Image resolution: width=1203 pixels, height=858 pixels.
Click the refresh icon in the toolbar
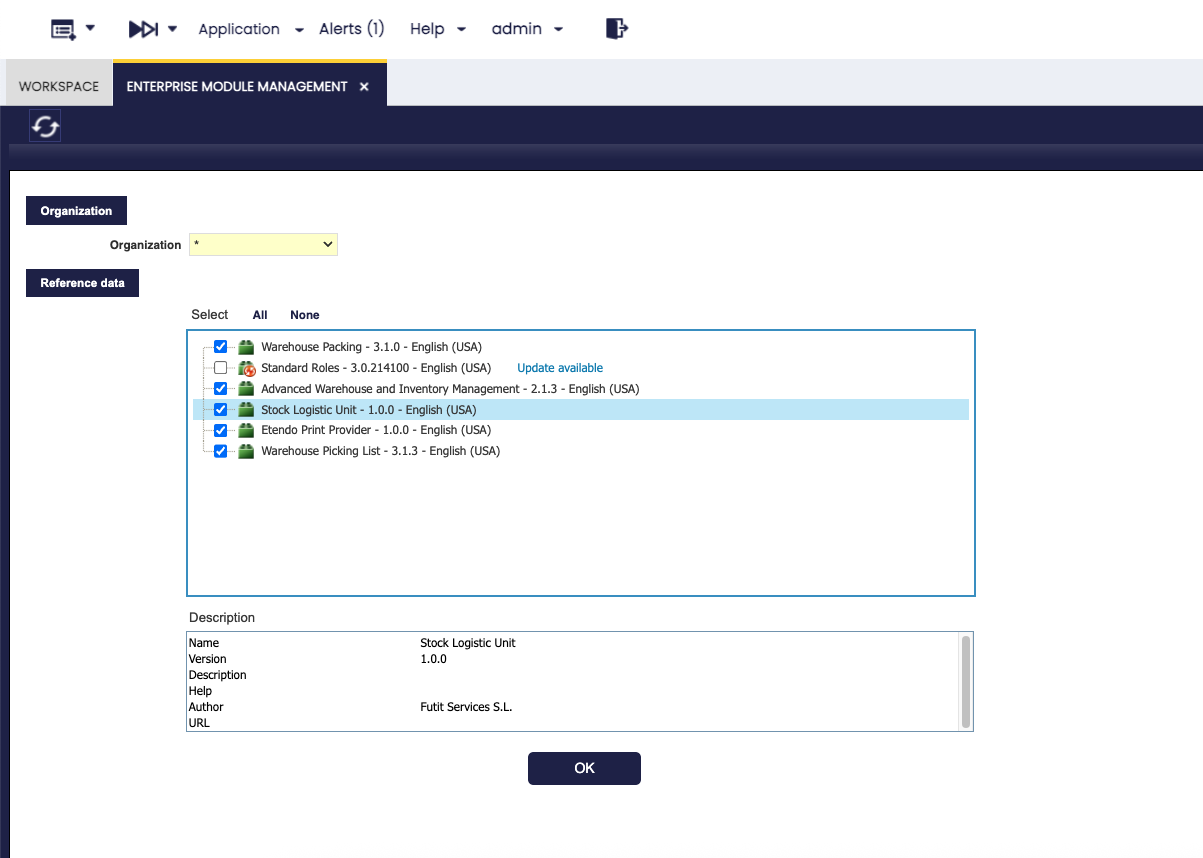coord(46,127)
